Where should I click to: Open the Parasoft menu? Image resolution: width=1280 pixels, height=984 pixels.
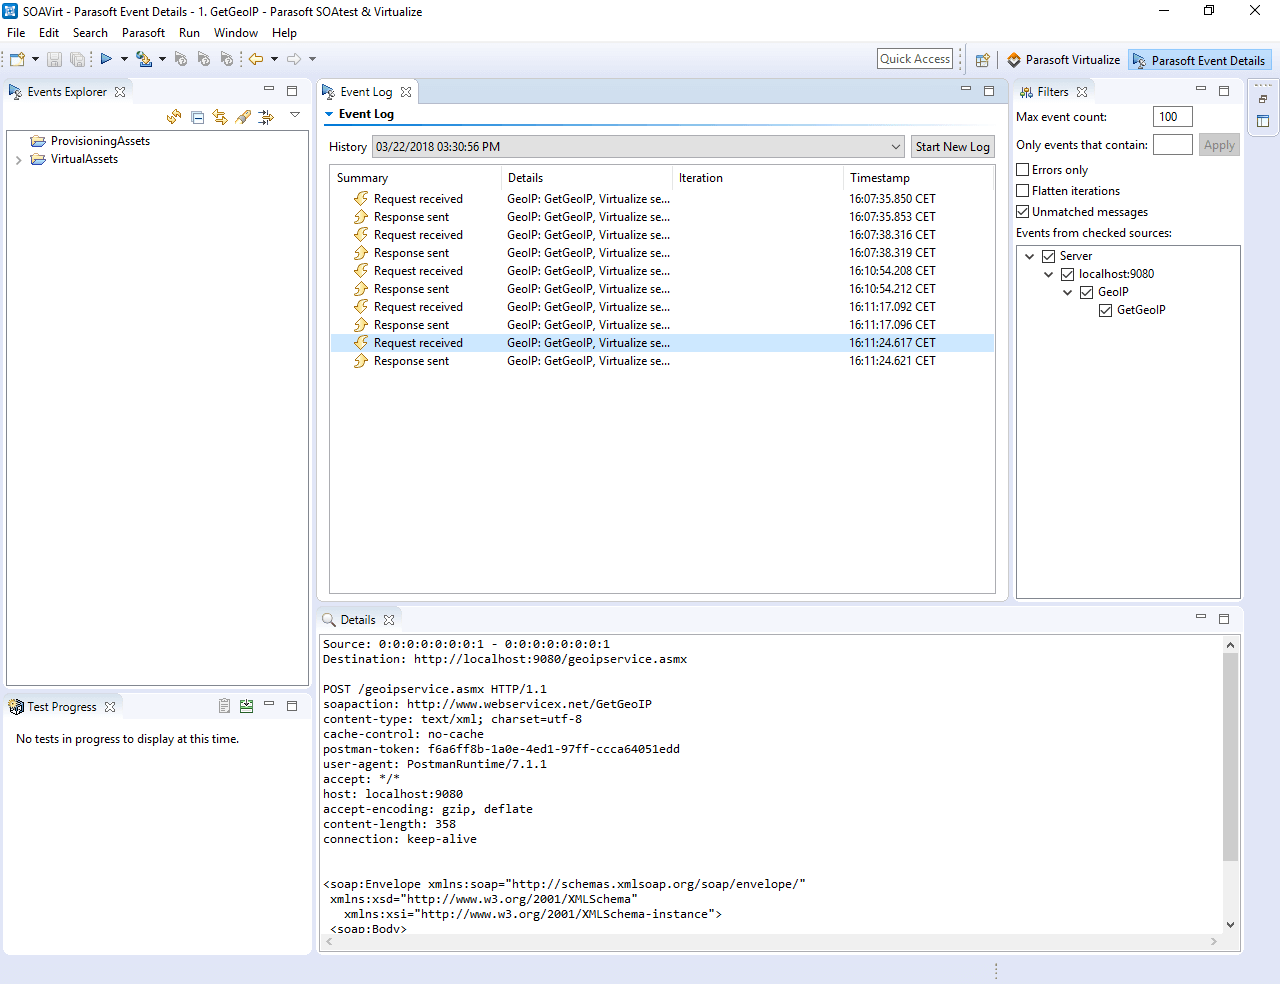143,33
